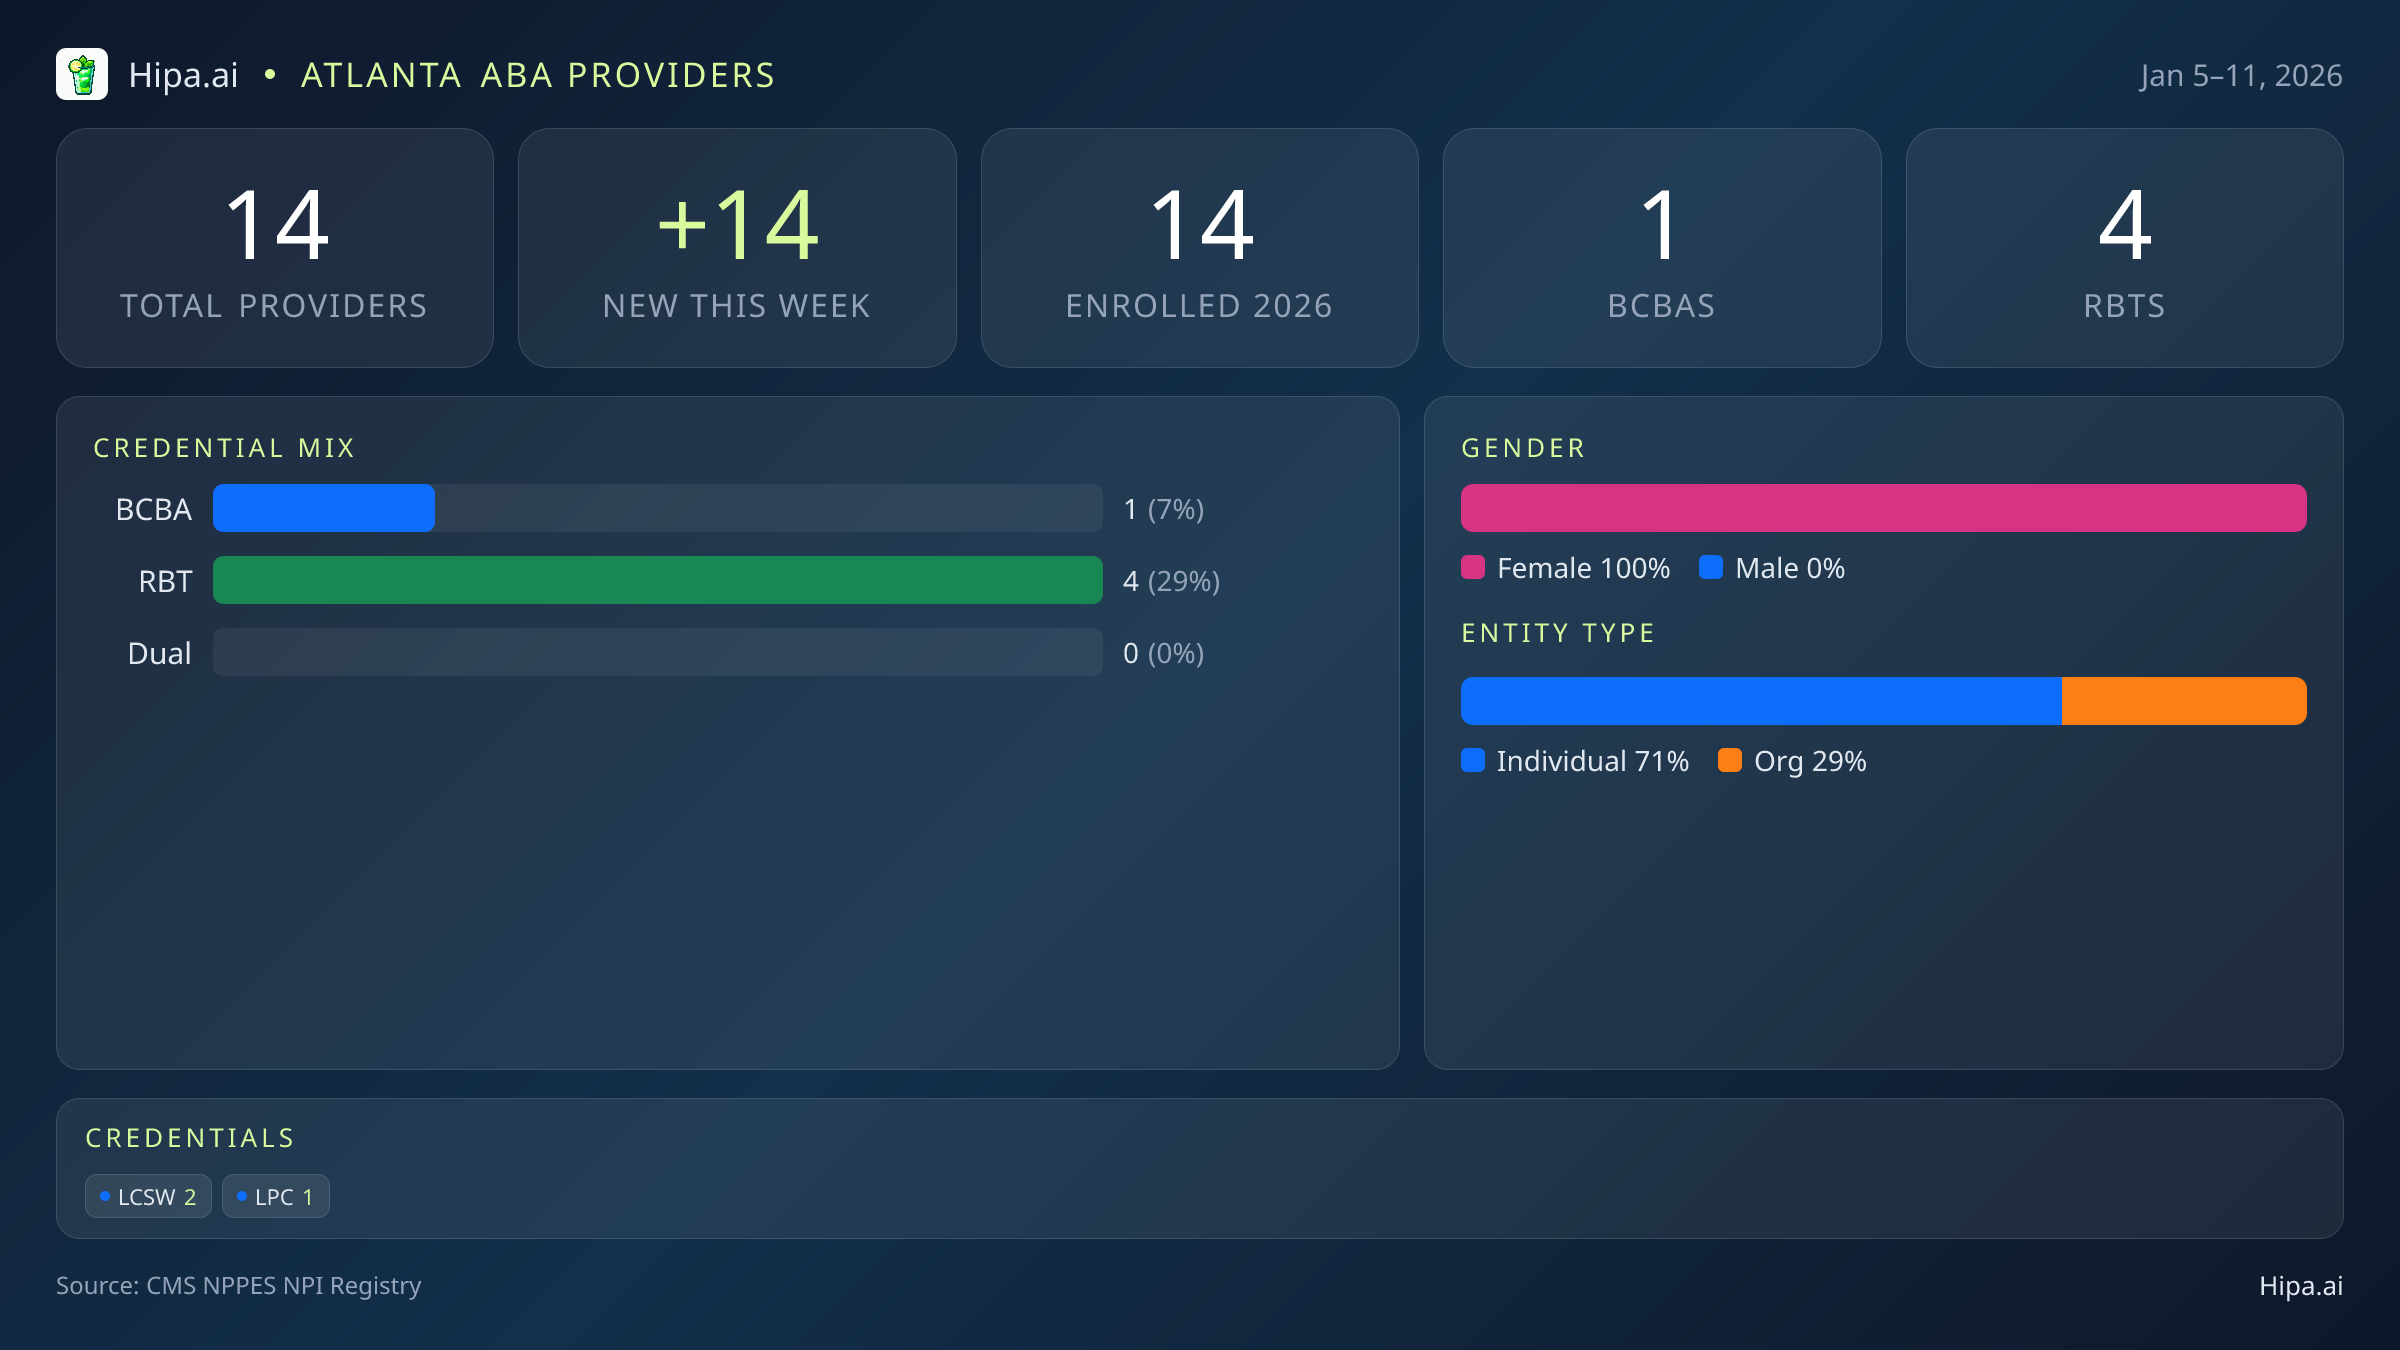Open the ENTITY TYPE section
The height and width of the screenshot is (1350, 2400).
[x=1557, y=632]
